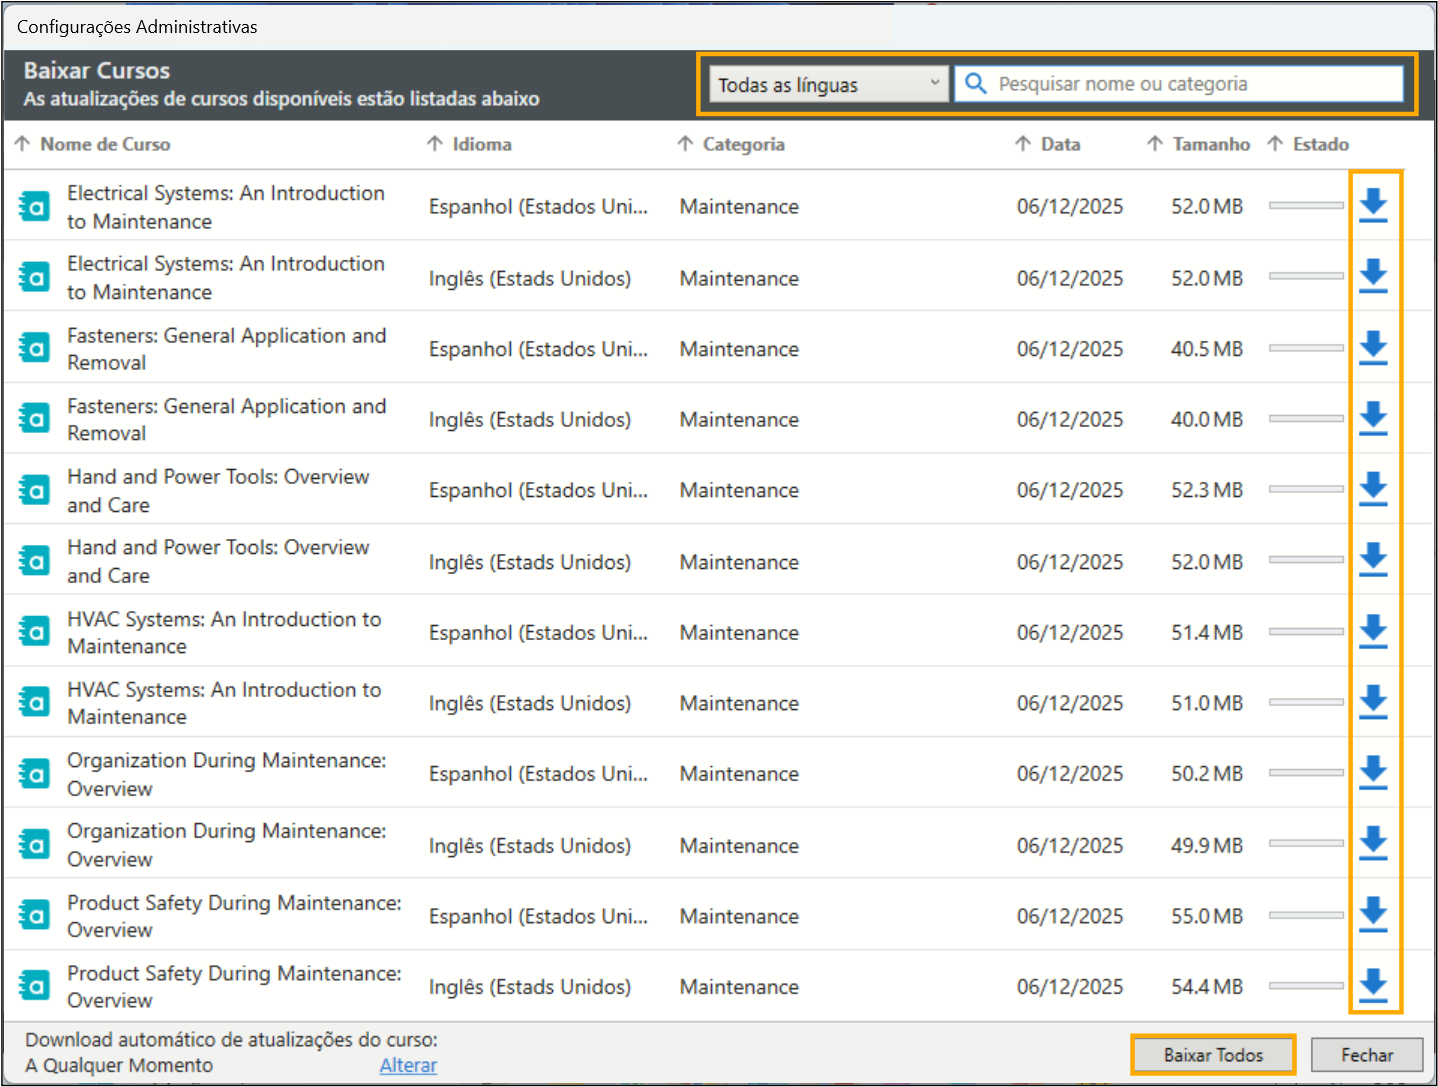Download English Organization During Maintenance course
Screen dimensions: 1438x1087
click(x=1373, y=844)
